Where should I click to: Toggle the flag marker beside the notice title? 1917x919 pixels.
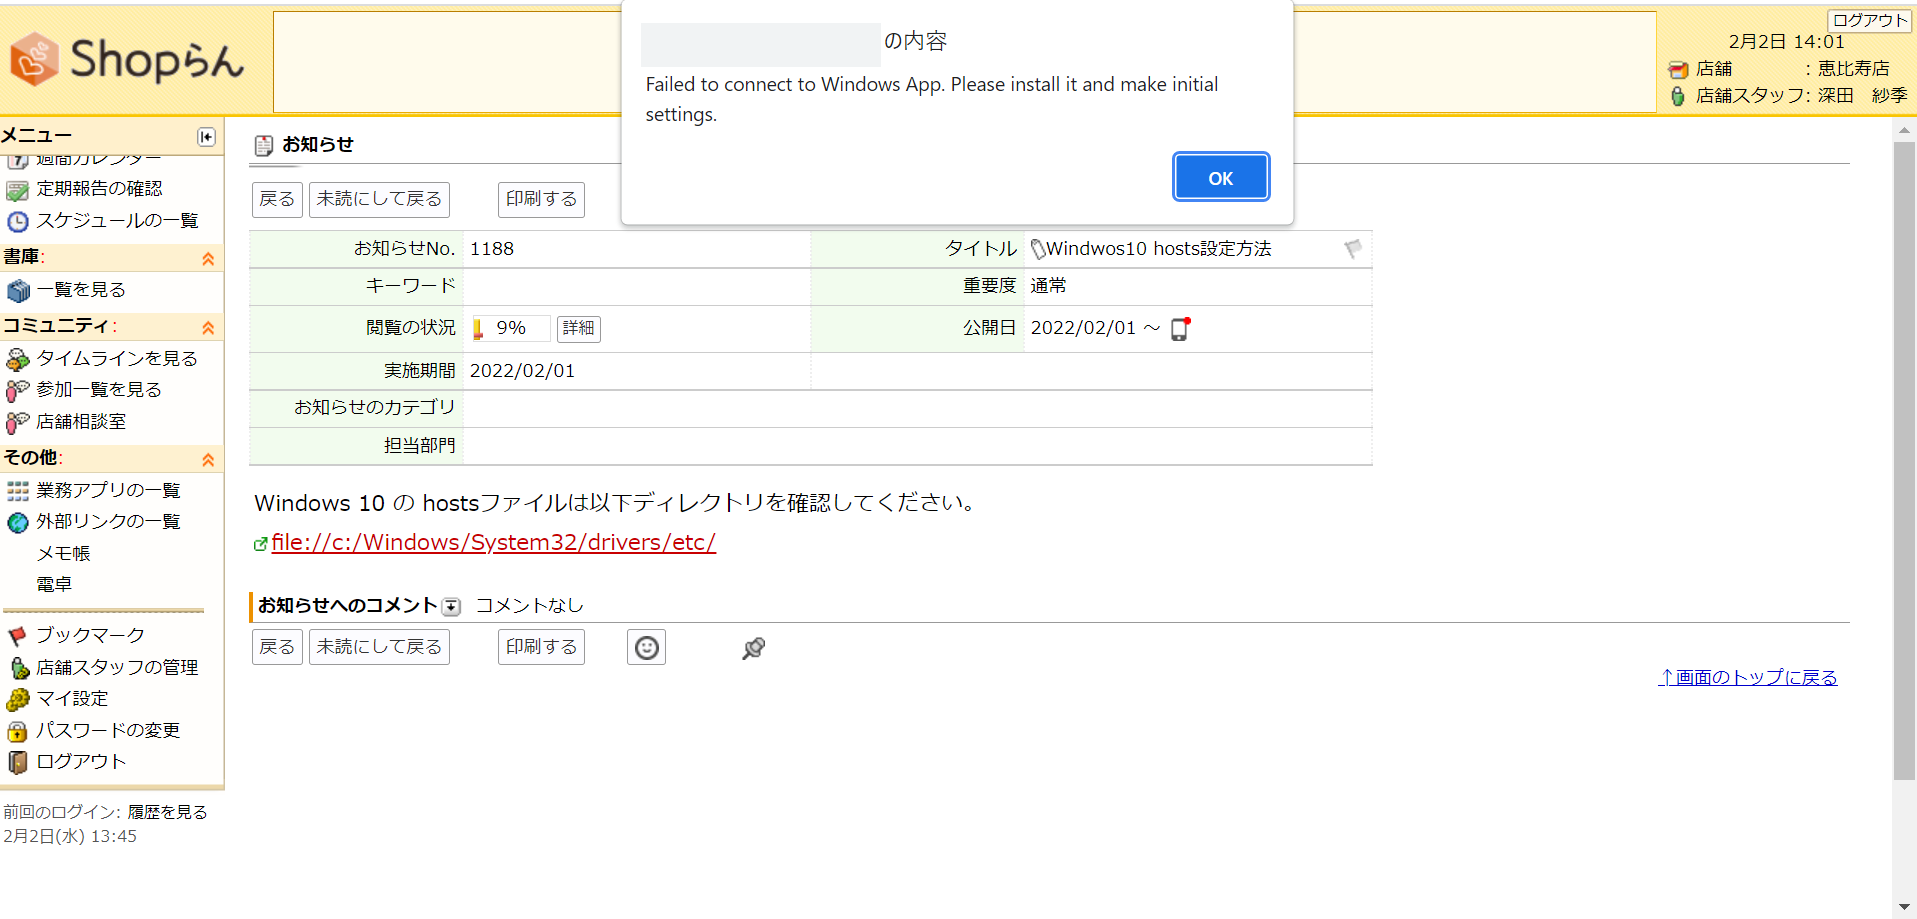[1352, 249]
